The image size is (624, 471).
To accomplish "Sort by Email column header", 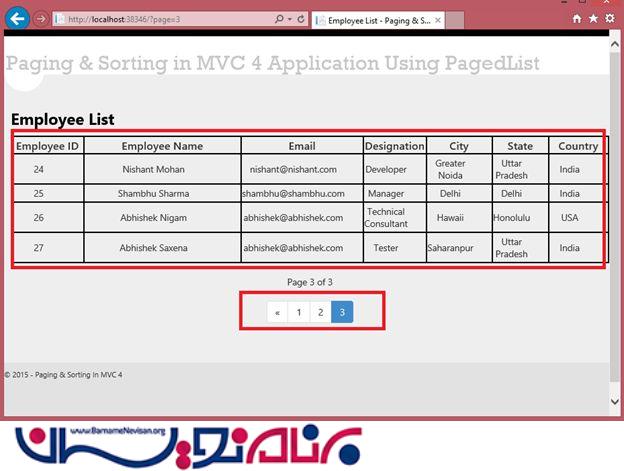I will 302,146.
